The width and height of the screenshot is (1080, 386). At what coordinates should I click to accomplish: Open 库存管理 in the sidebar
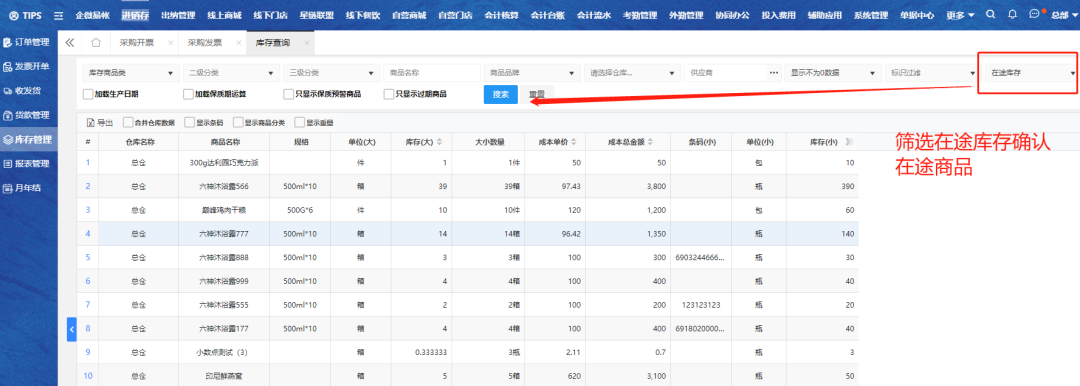(x=28, y=139)
